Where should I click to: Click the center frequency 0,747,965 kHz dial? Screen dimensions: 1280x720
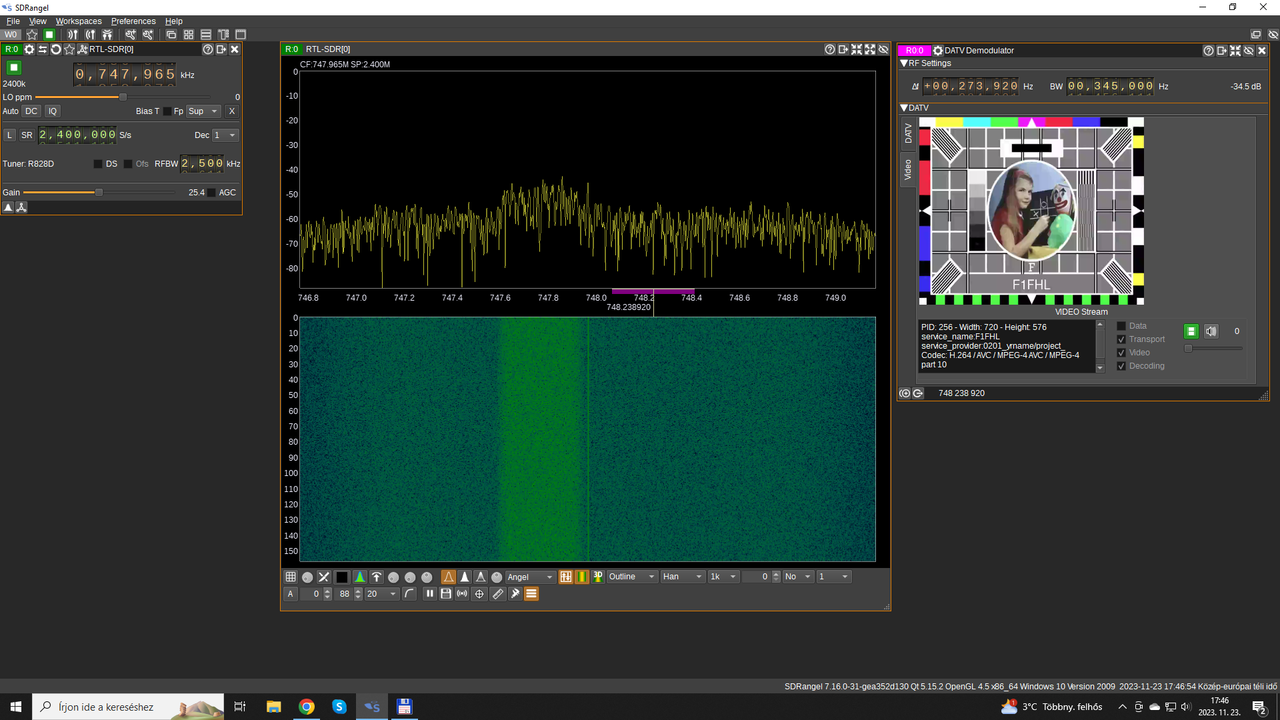(125, 74)
